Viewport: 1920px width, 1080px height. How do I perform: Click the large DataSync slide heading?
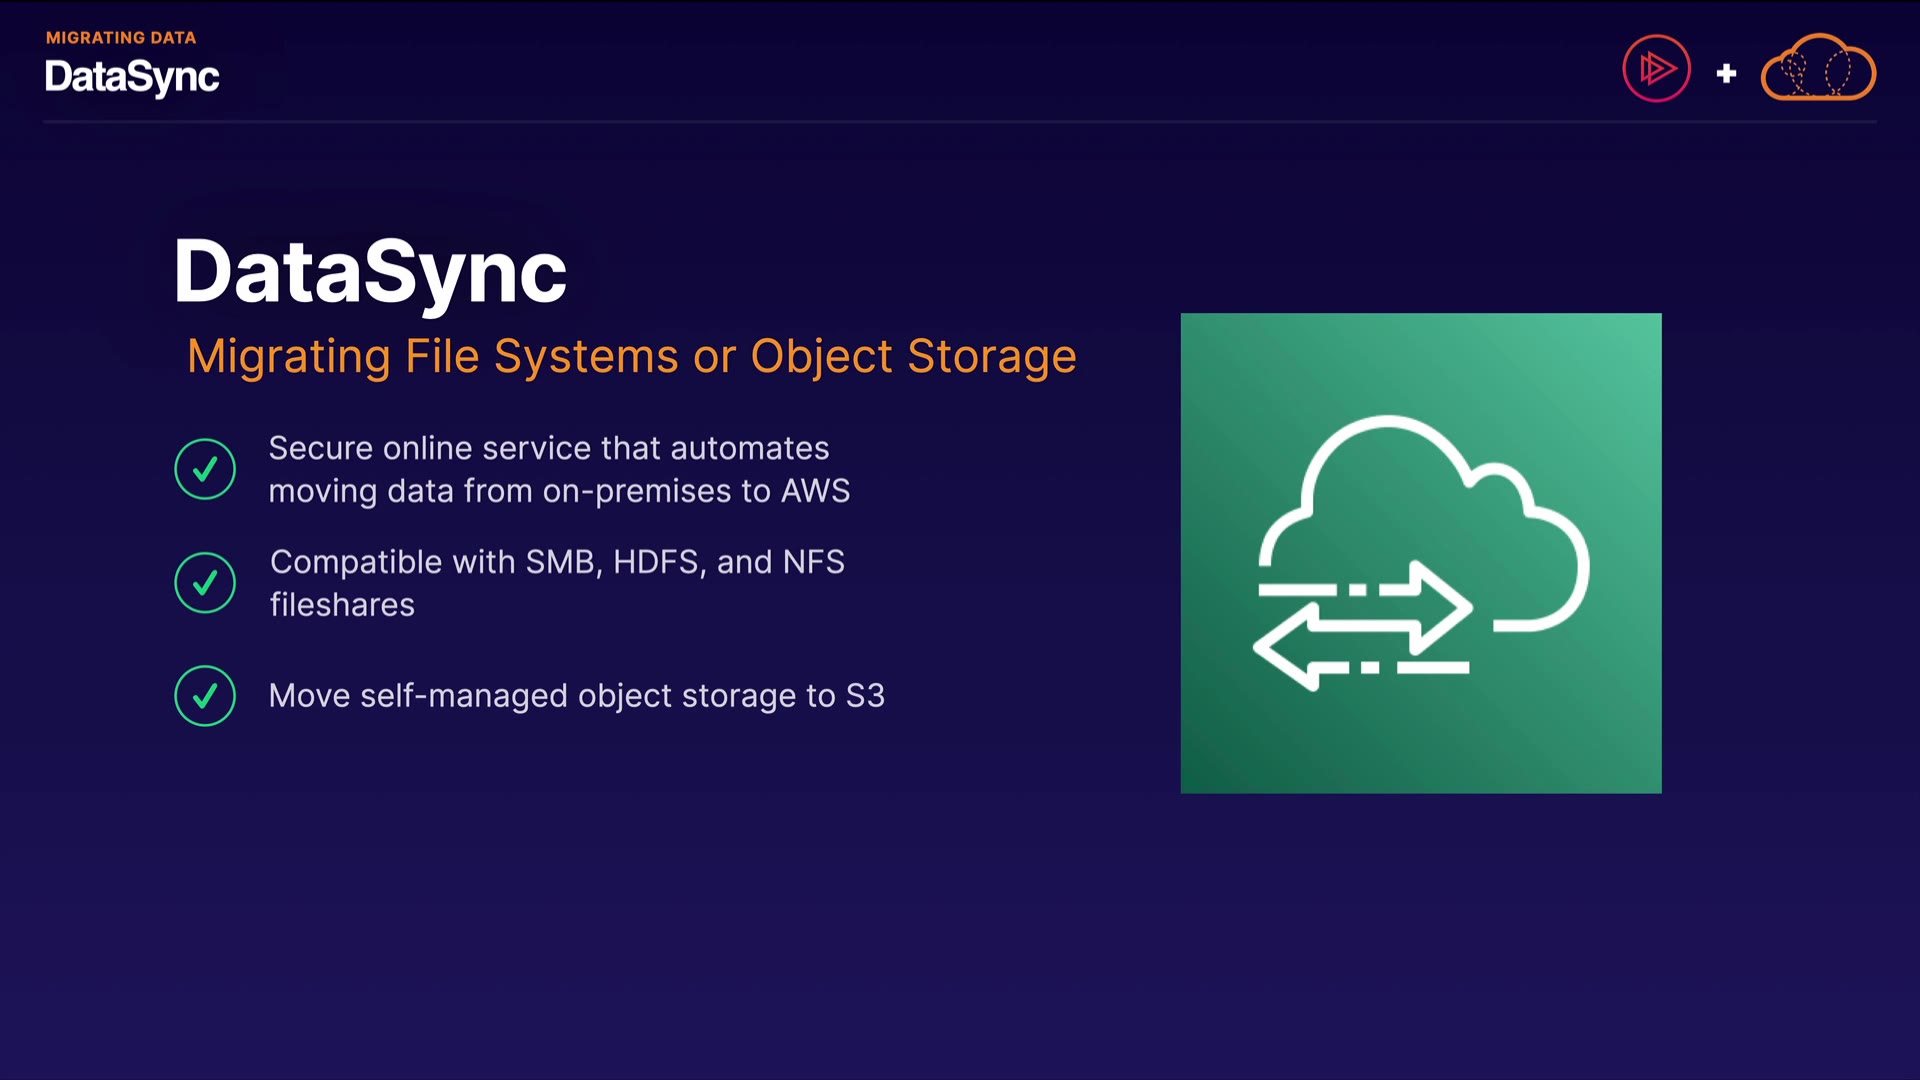click(370, 271)
